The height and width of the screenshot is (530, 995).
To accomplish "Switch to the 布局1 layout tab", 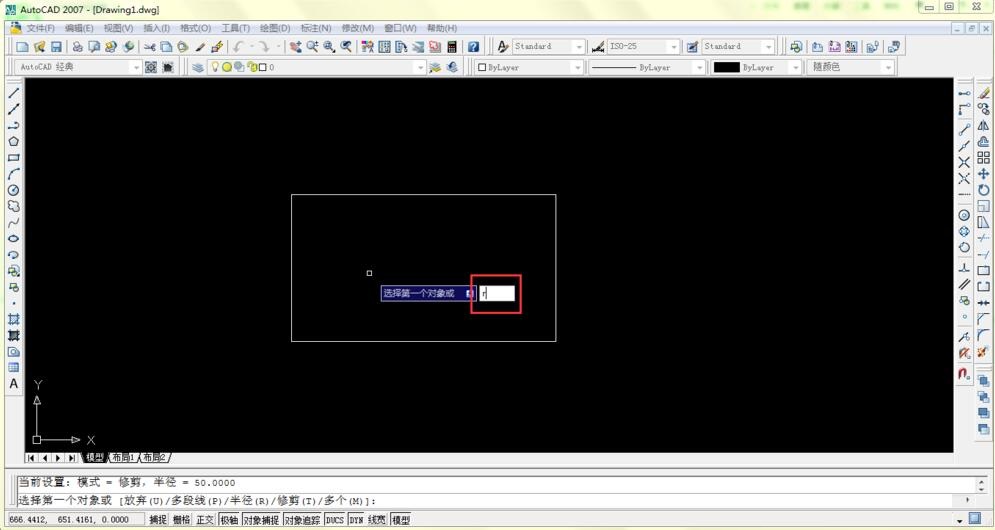I will pos(122,458).
